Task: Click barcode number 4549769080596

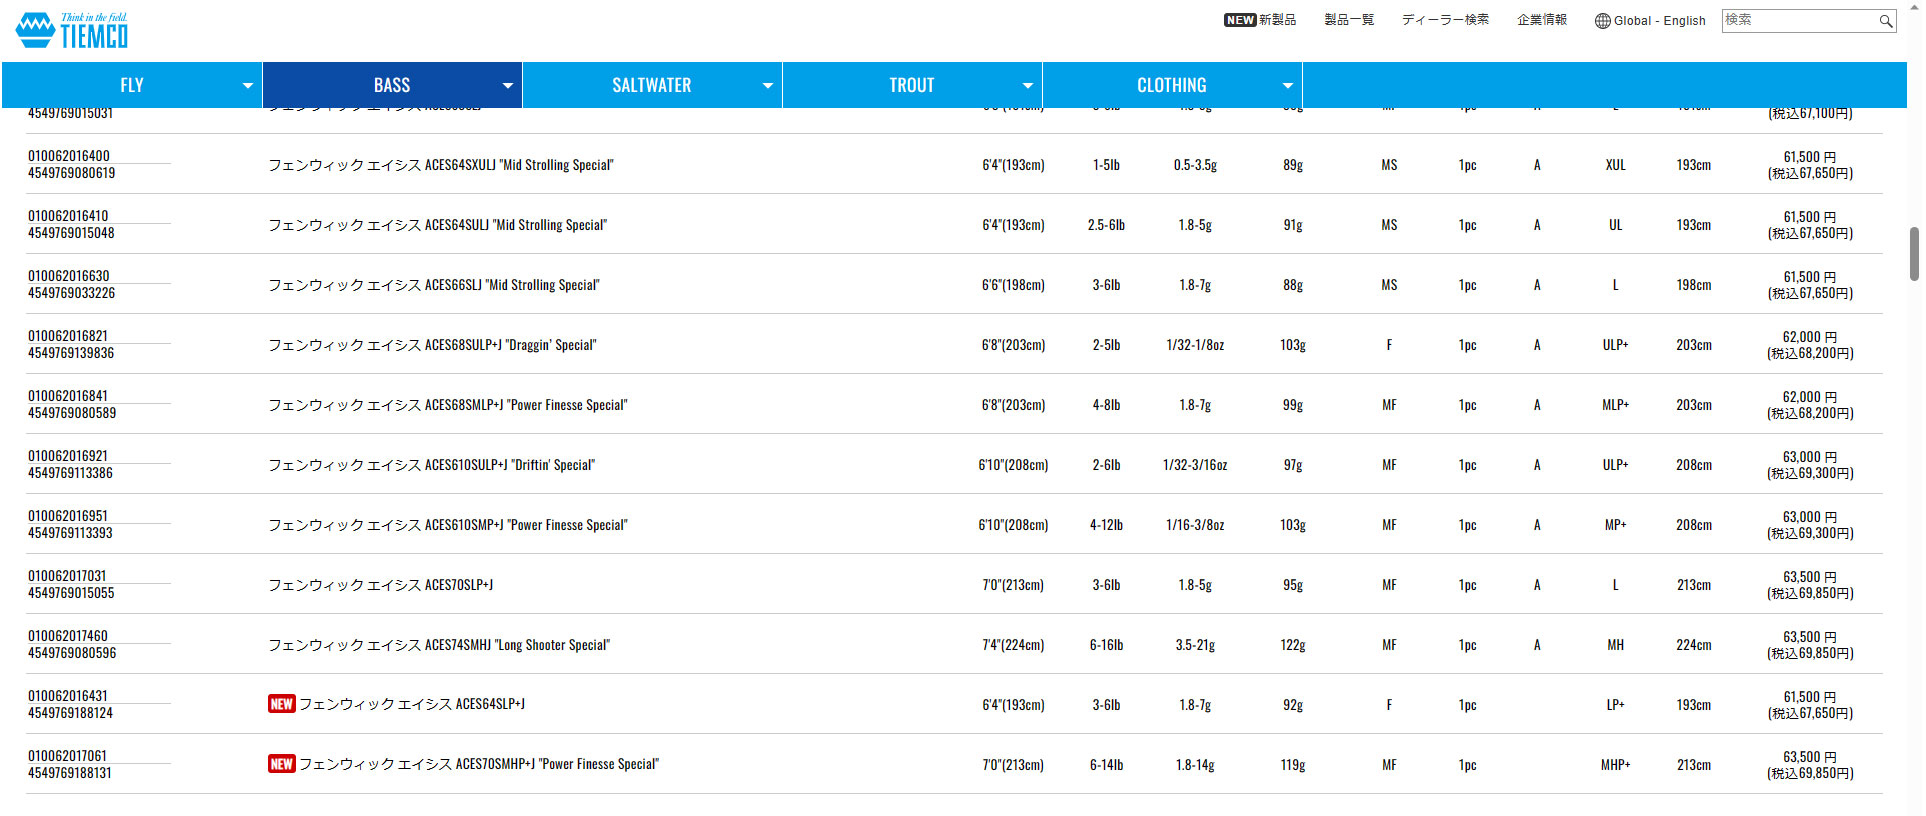Action: click(x=72, y=653)
